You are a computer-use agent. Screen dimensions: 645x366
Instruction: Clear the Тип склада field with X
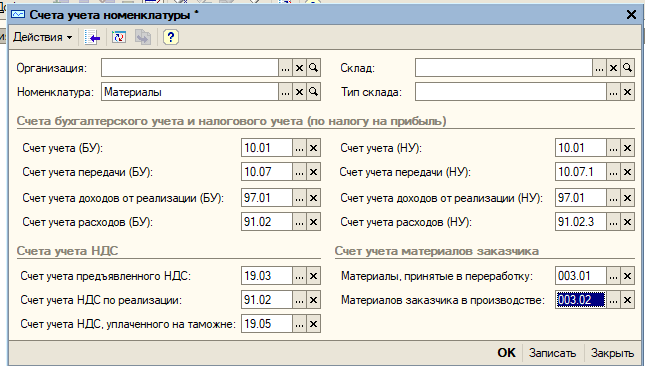click(x=627, y=92)
